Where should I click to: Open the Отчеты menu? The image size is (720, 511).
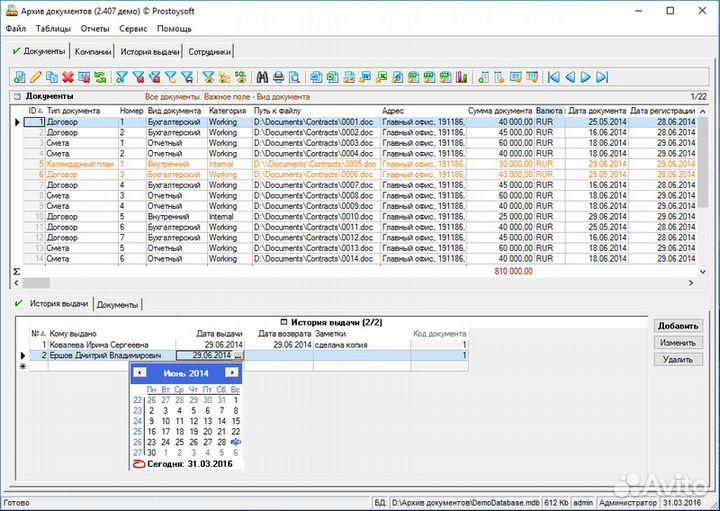pyautogui.click(x=95, y=29)
